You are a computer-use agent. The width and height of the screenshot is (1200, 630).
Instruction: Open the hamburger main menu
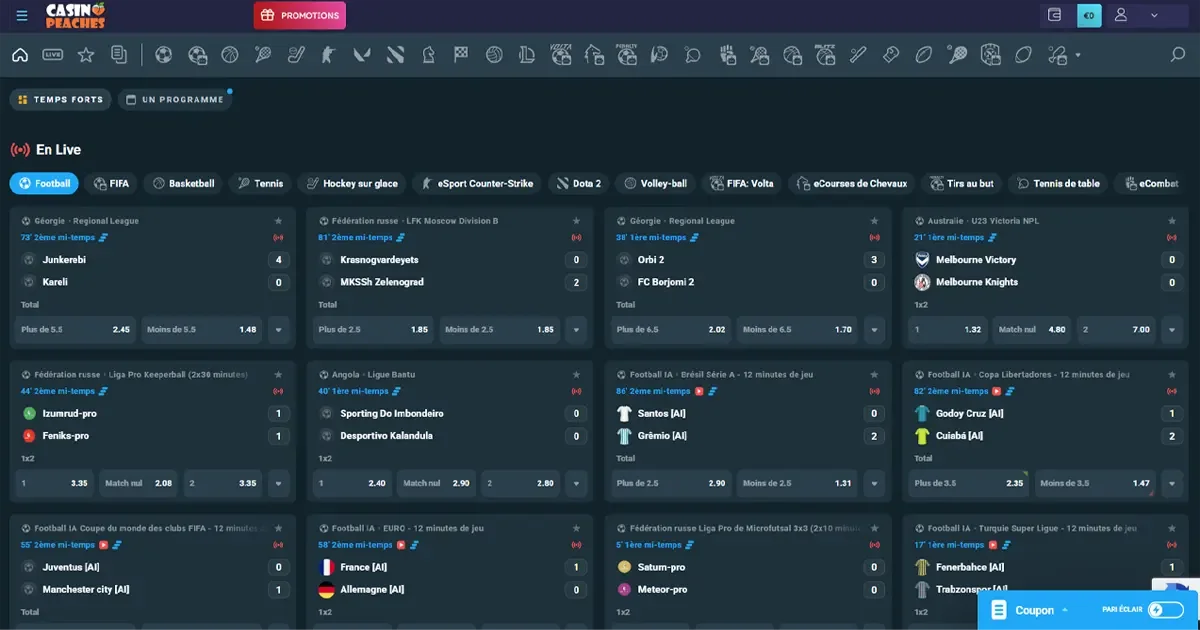22,16
